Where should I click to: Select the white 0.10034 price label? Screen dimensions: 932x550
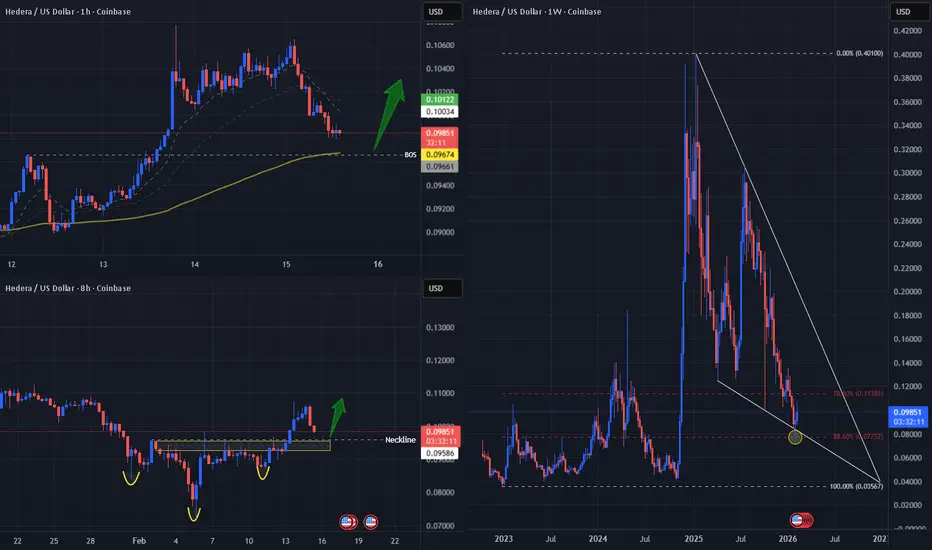(x=439, y=112)
